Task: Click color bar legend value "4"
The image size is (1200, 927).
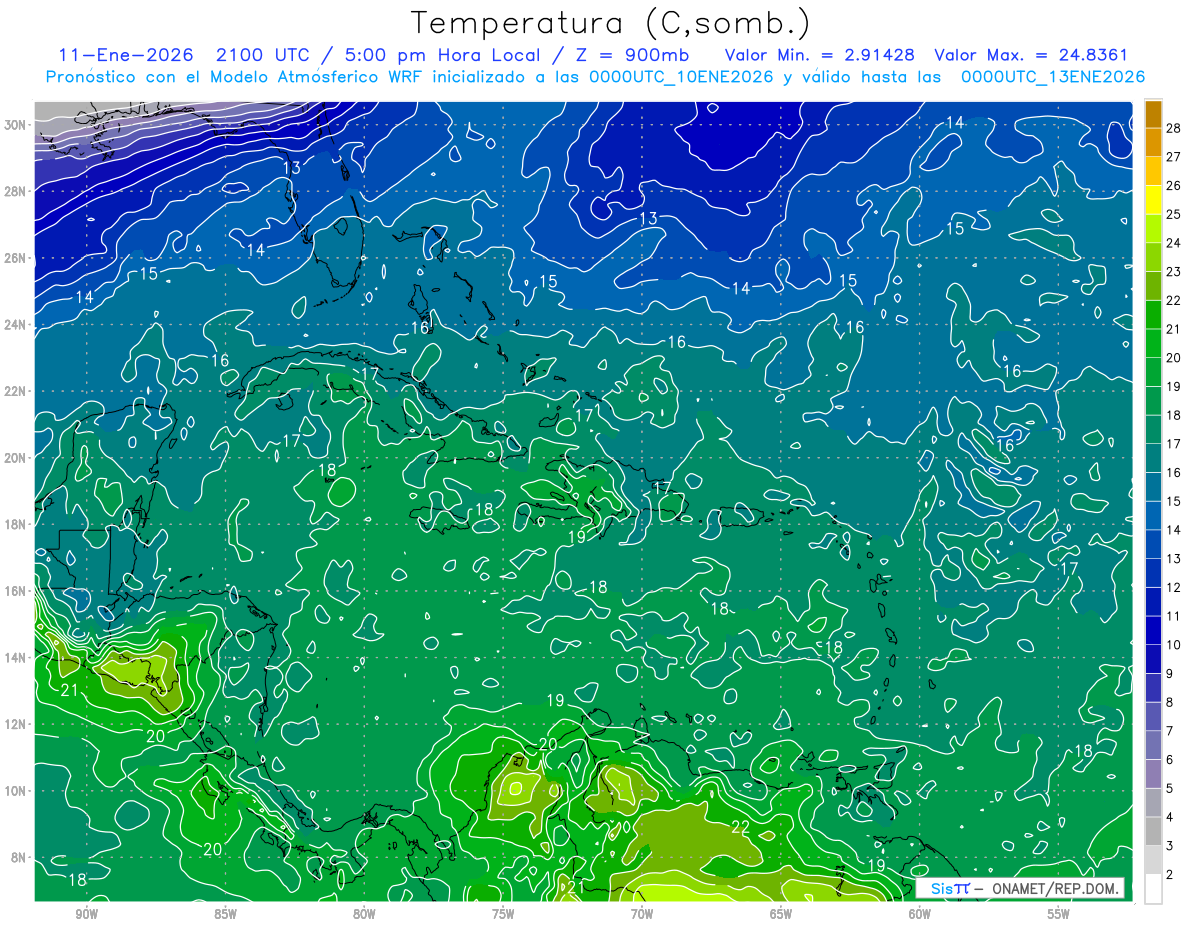Action: click(1170, 817)
